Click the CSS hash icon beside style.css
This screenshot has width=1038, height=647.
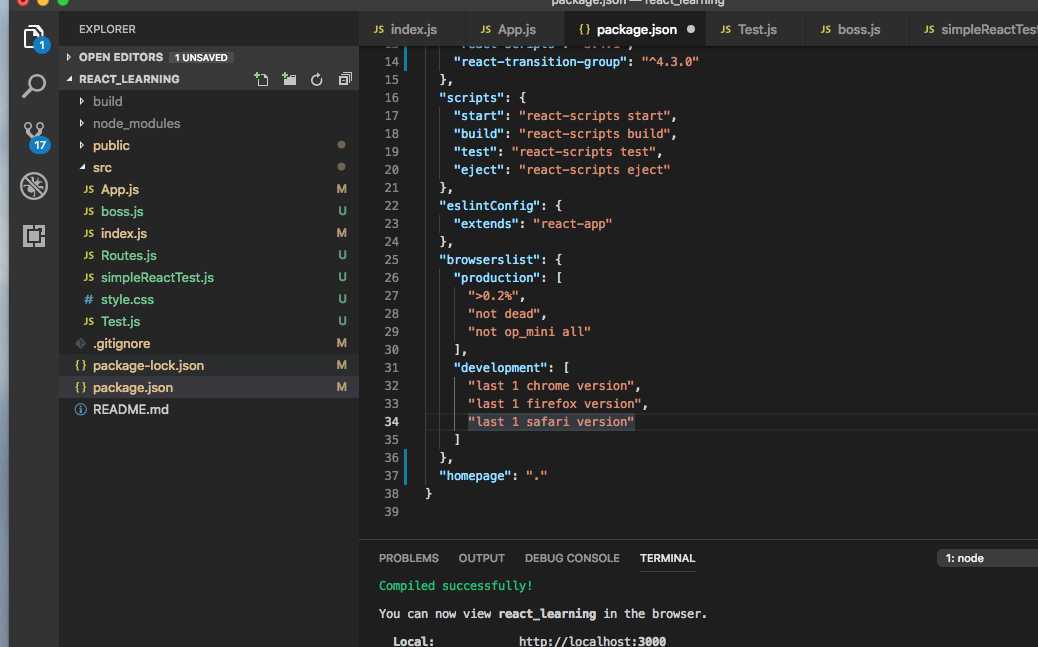[89, 299]
